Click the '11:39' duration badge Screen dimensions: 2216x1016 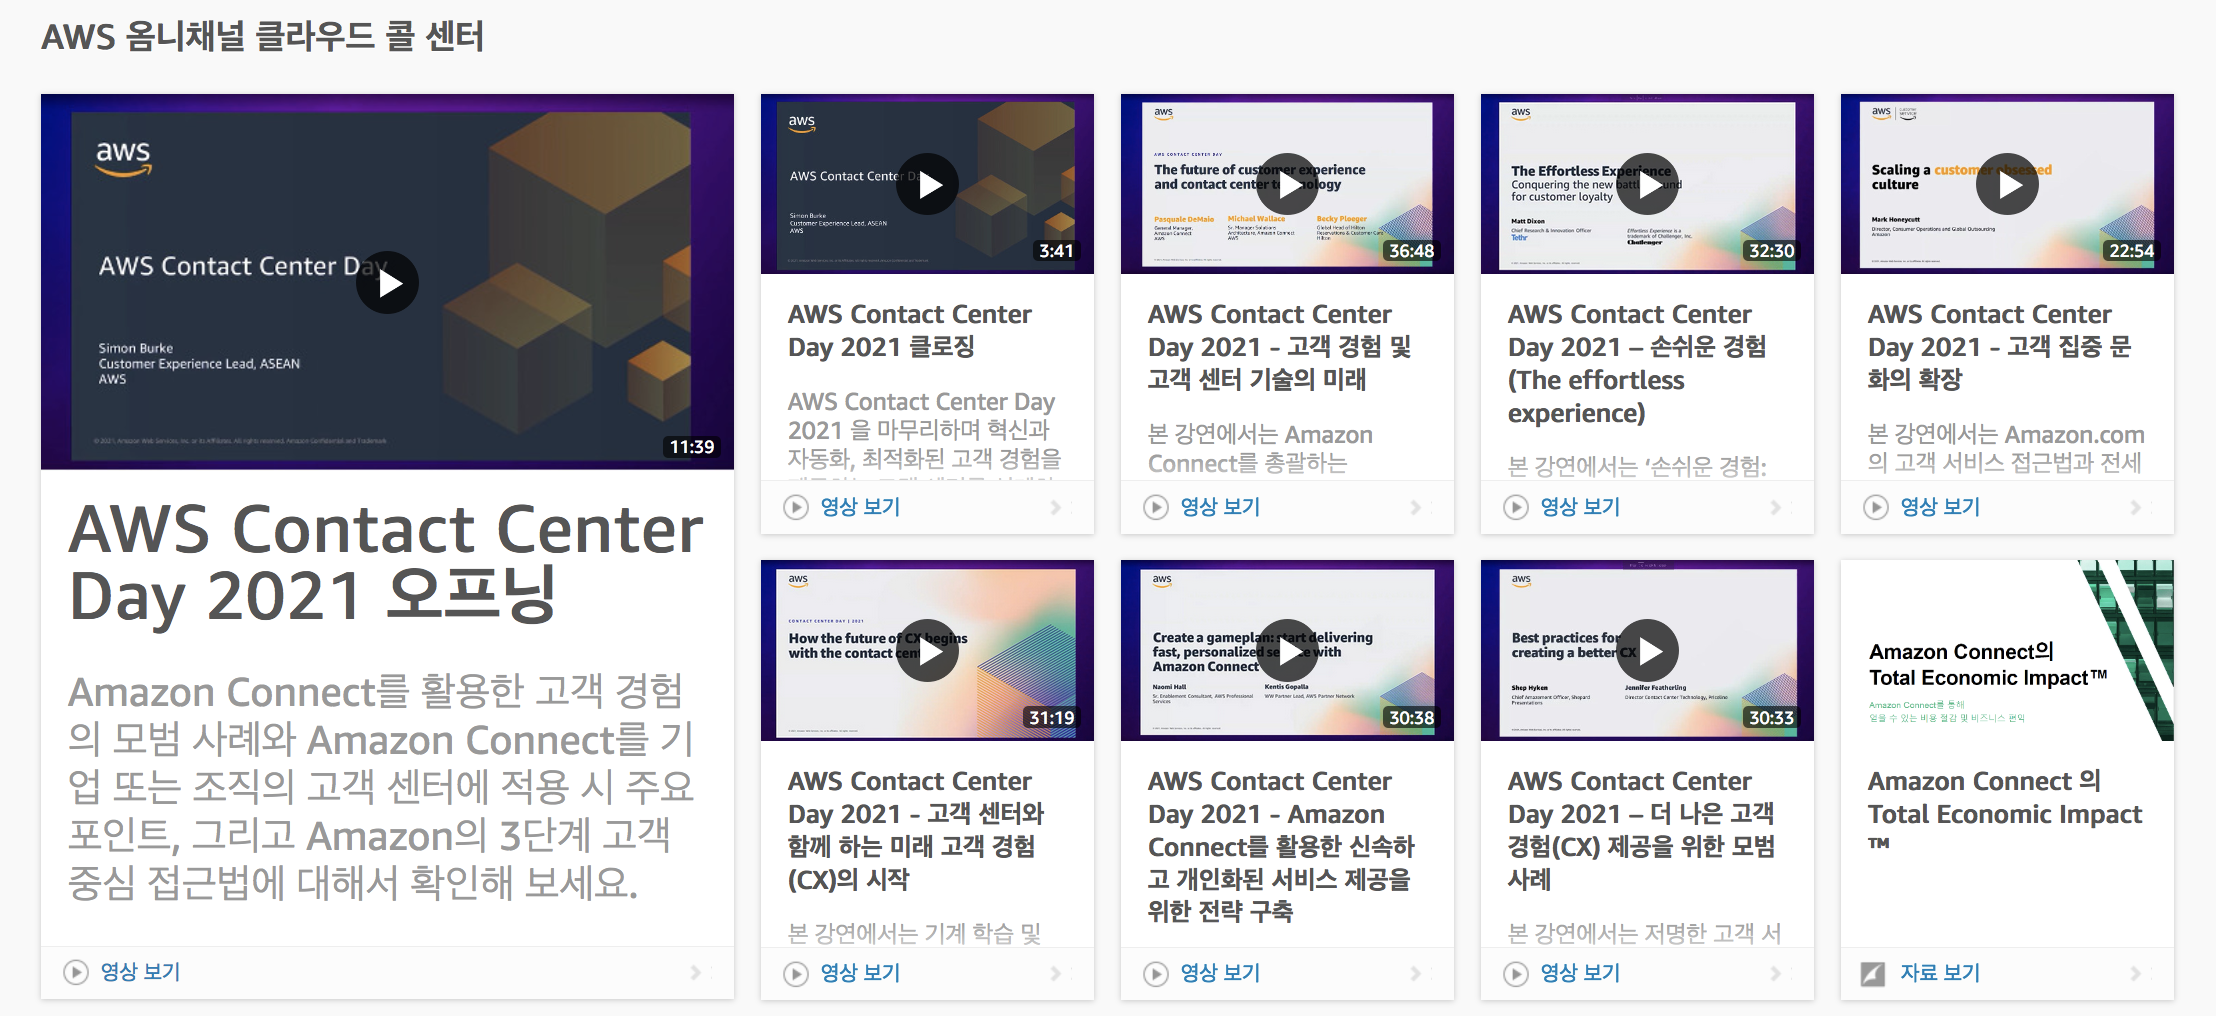(692, 447)
